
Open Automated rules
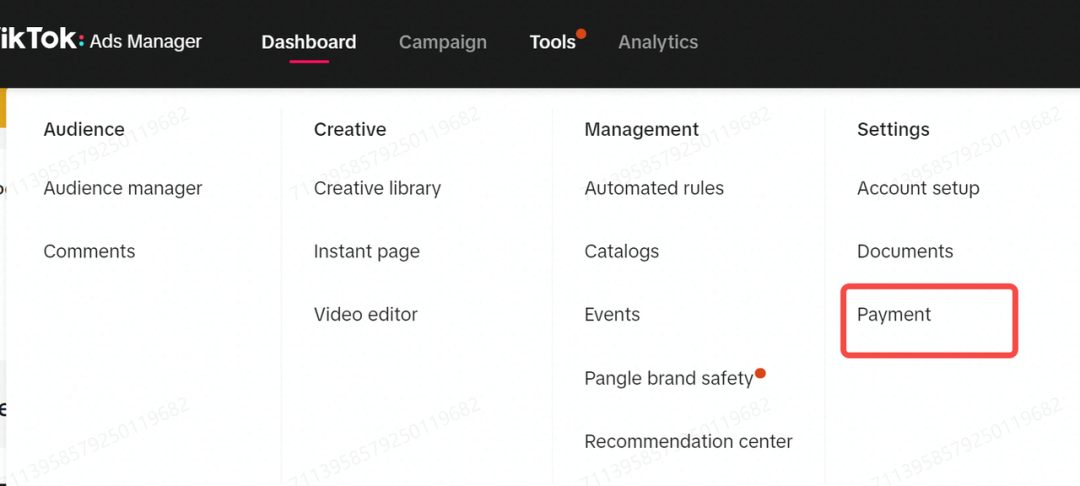pyautogui.click(x=654, y=188)
